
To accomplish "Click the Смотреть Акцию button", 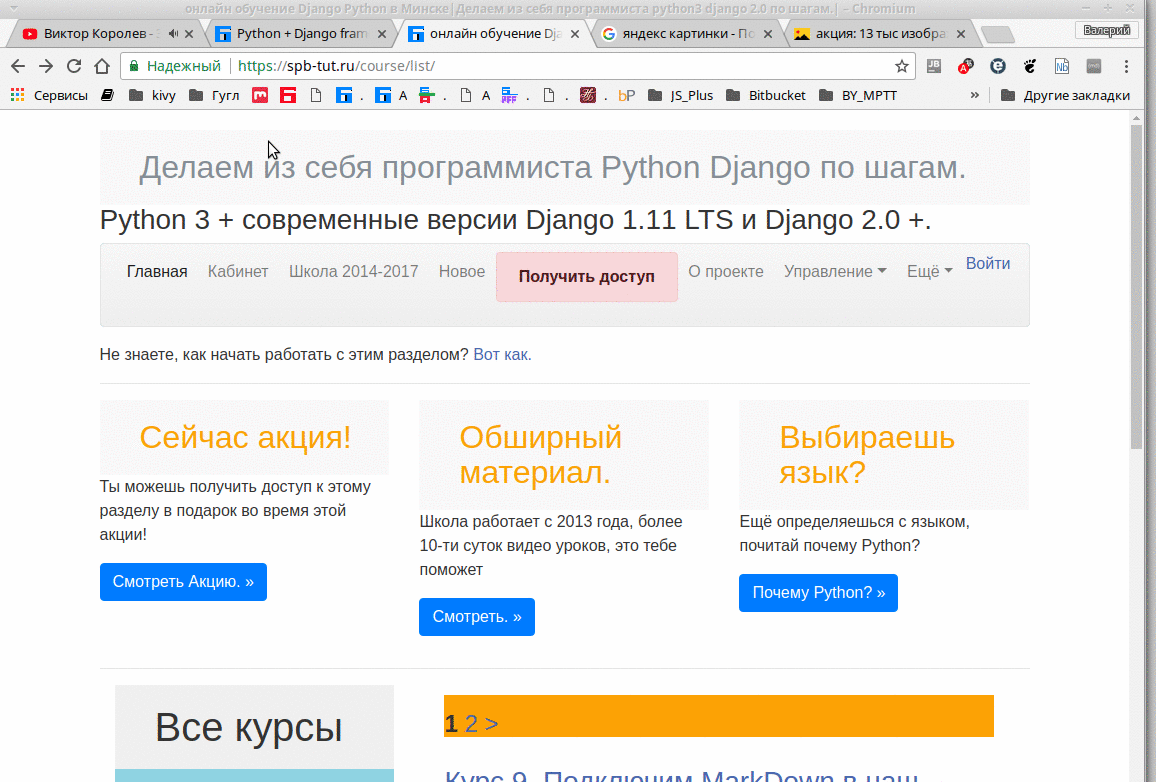I will pos(183,582).
